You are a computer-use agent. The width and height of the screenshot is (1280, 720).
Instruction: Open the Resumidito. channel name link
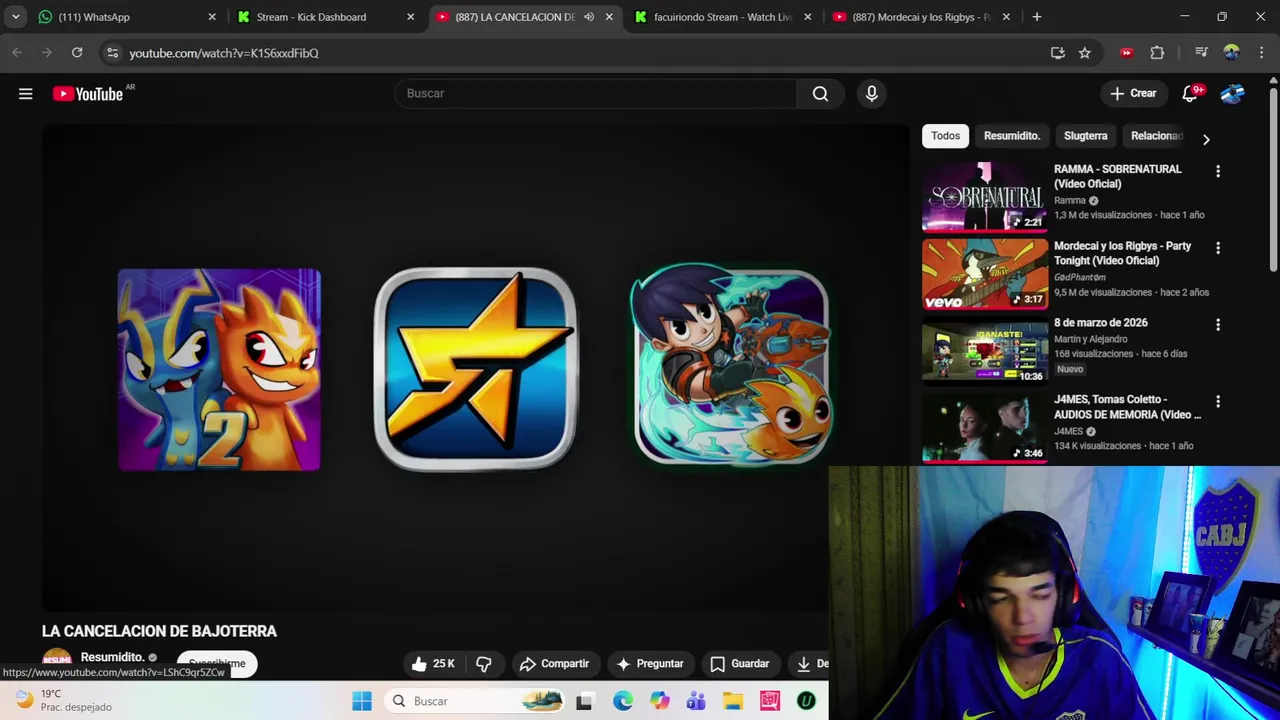click(113, 657)
